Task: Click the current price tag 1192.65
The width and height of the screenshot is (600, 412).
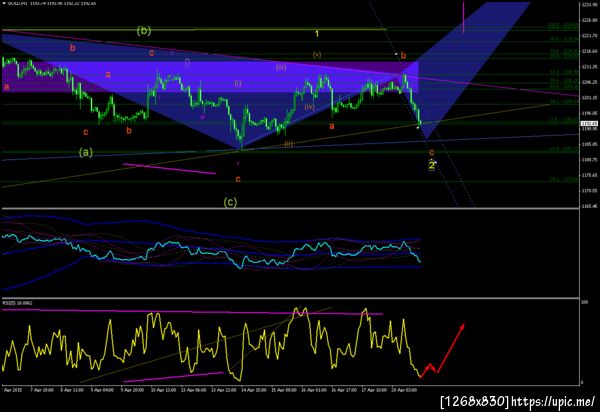Action: pos(590,124)
